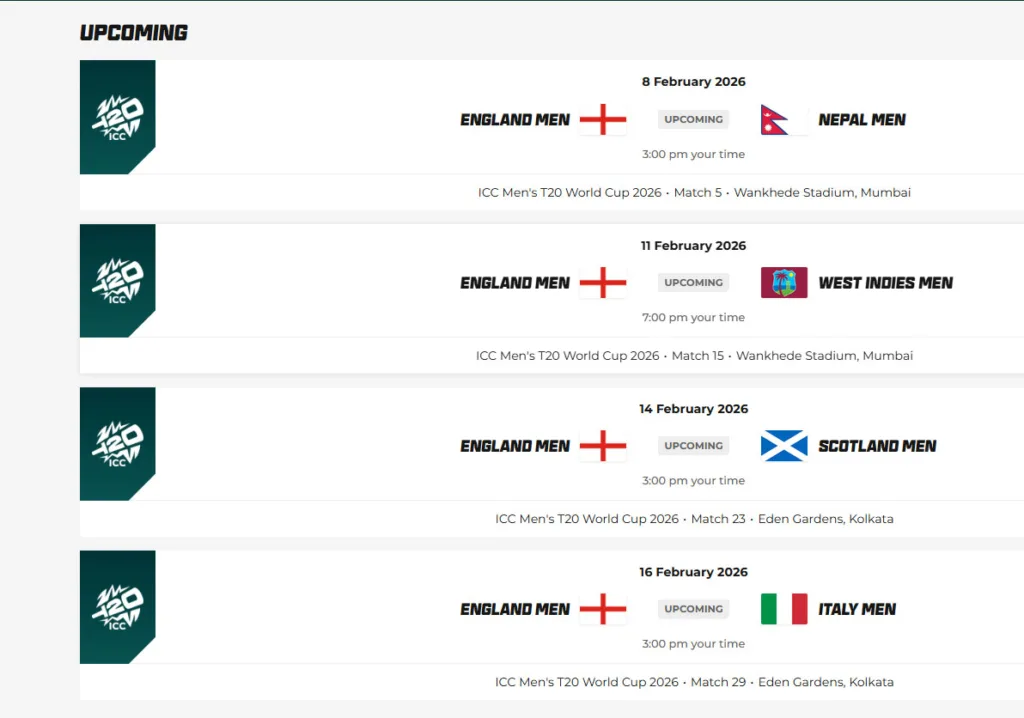Click the T20 ICC logo on the Nepal match card

pyautogui.click(x=117, y=117)
